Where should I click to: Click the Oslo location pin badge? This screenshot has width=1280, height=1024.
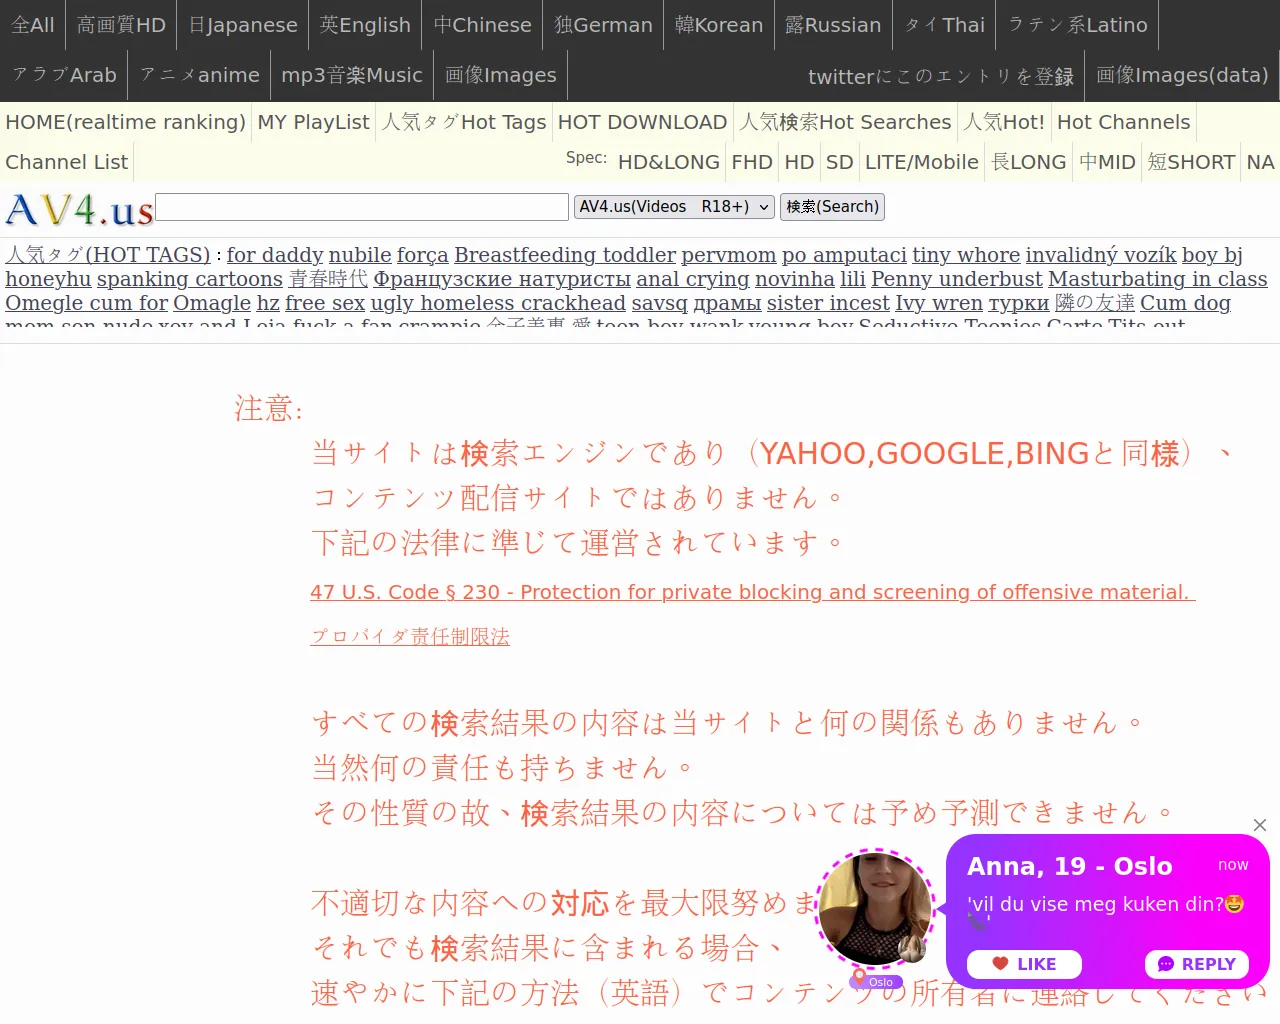875,981
